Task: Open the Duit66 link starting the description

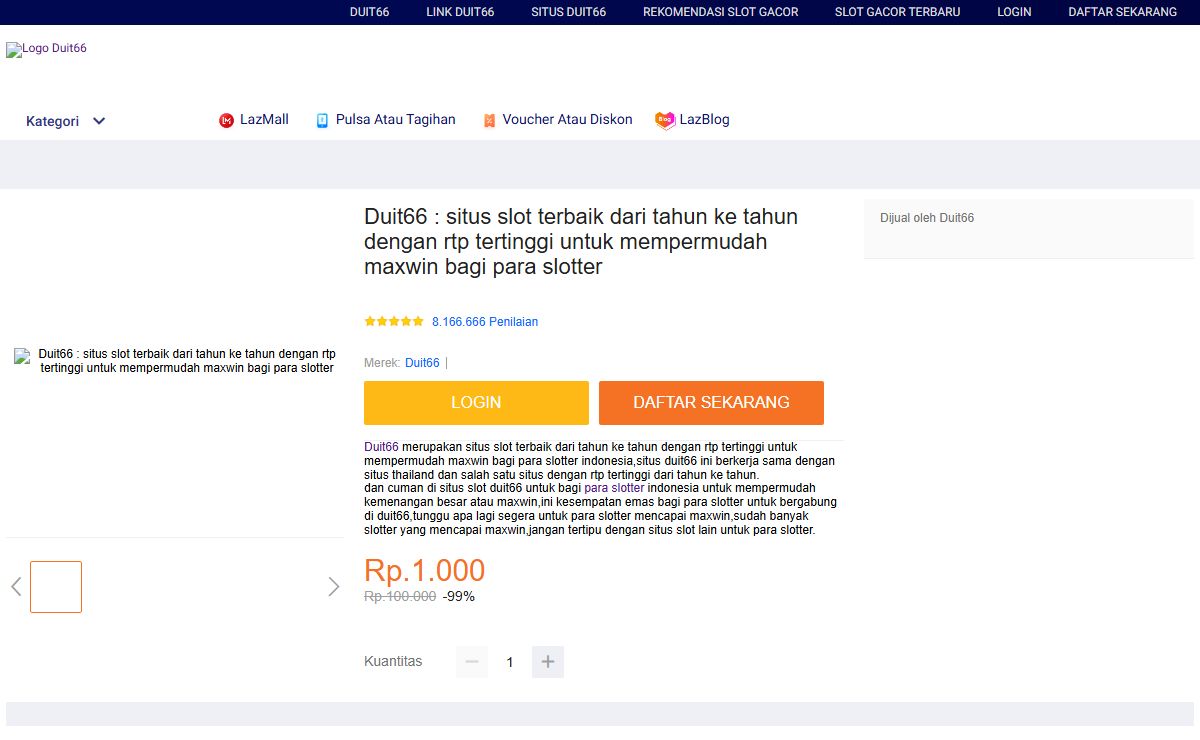Action: [x=381, y=447]
